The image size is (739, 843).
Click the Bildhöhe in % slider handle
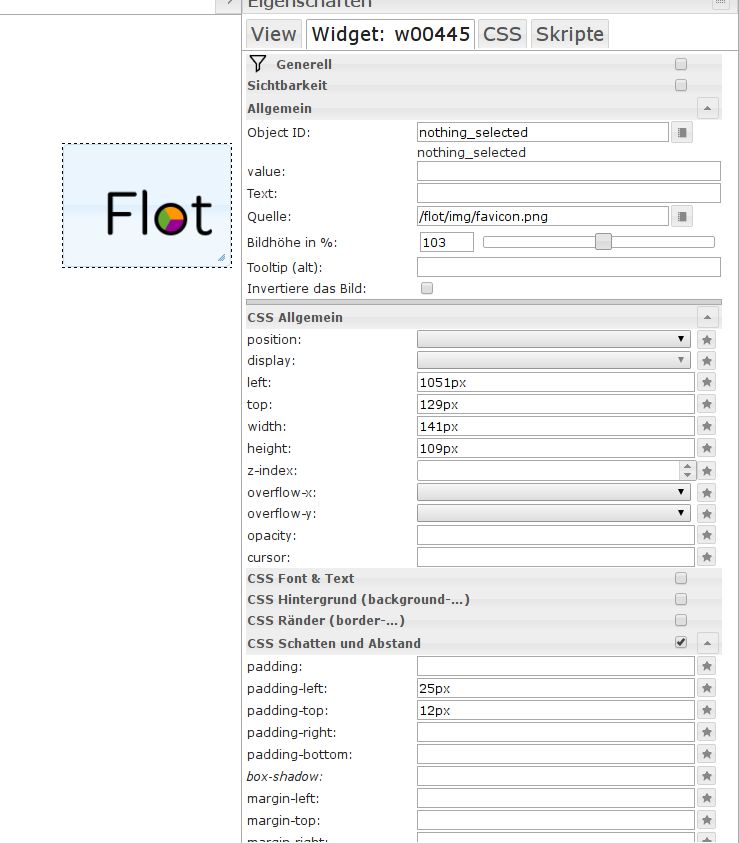[603, 242]
